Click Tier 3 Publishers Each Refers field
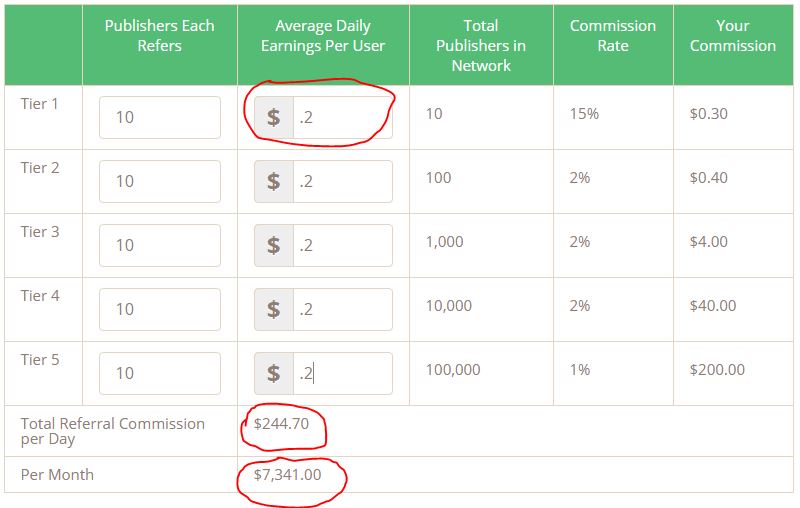 coord(160,245)
